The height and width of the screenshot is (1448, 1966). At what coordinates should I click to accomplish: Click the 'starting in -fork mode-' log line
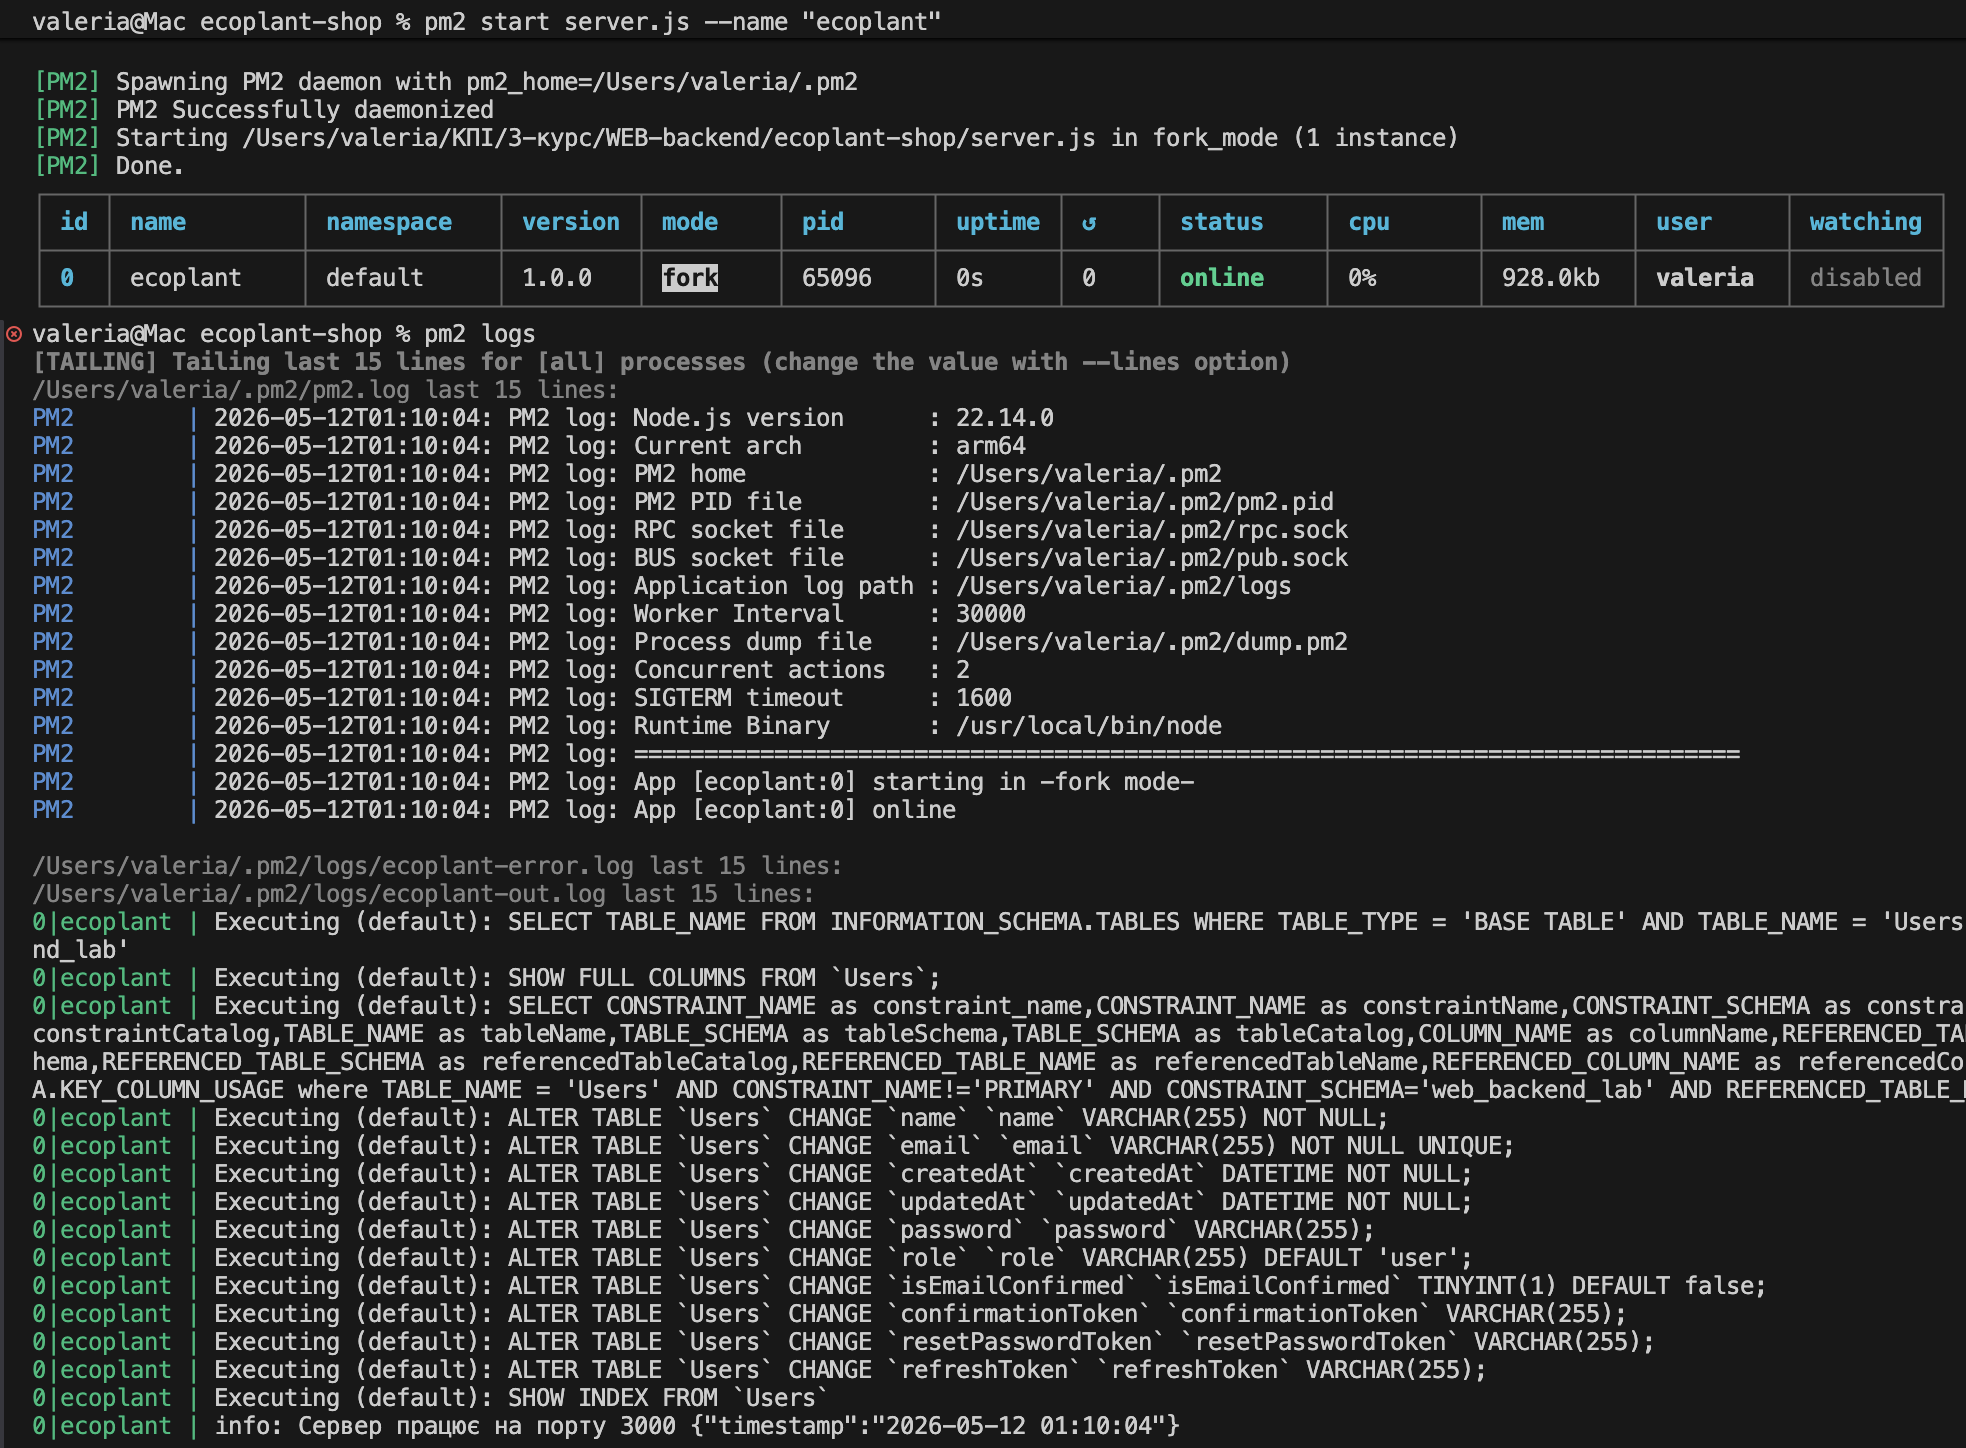point(613,782)
